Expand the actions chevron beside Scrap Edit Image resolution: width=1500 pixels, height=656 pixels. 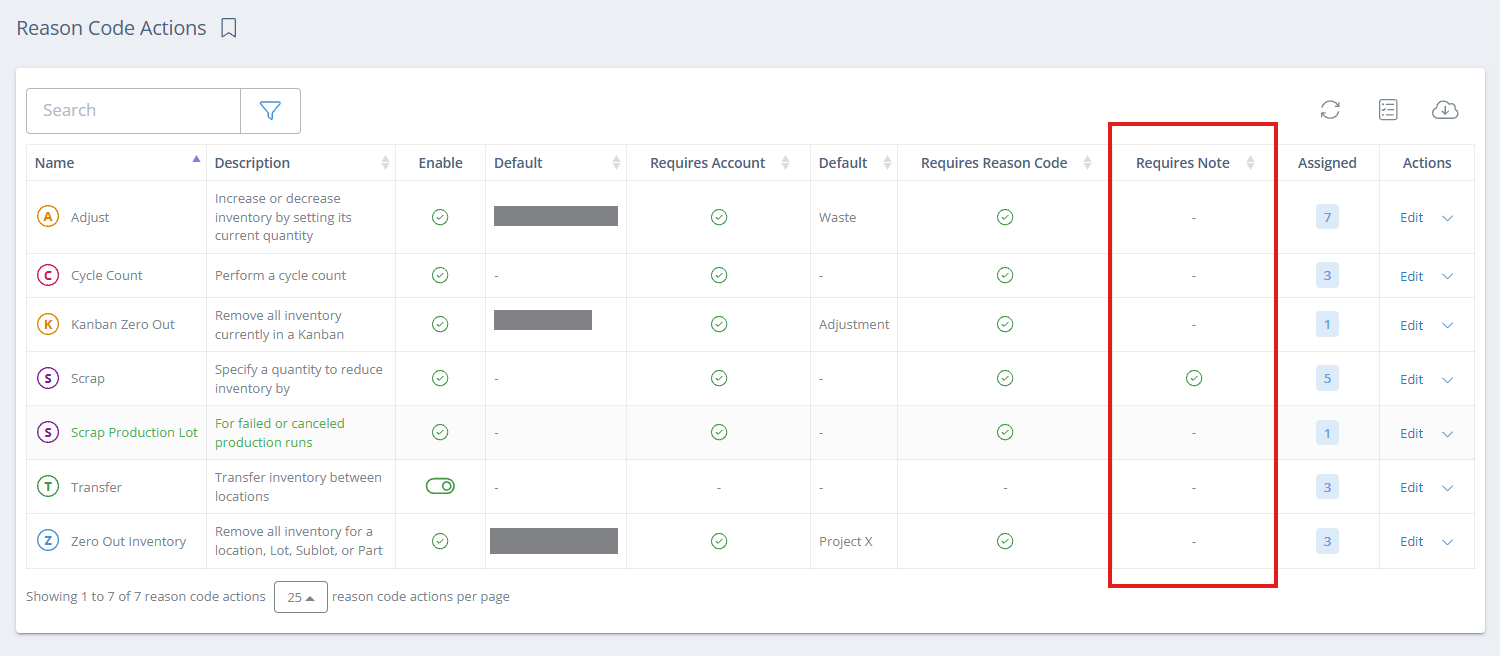[1447, 379]
